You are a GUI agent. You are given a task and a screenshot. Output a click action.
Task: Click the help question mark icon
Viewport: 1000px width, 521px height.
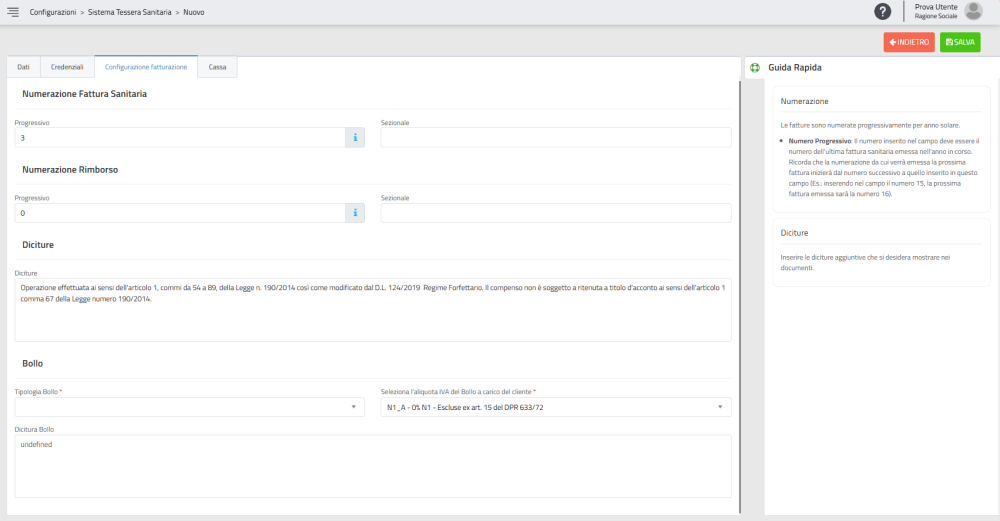coord(882,11)
